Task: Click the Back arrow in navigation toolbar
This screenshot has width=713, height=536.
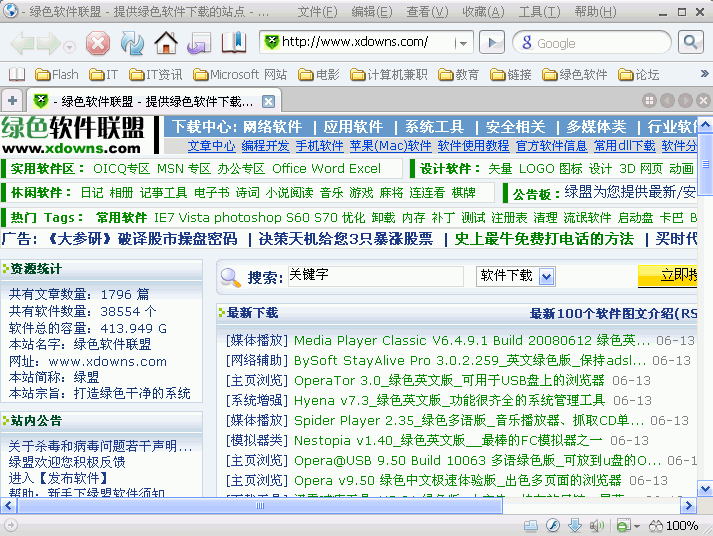Action: (22, 44)
